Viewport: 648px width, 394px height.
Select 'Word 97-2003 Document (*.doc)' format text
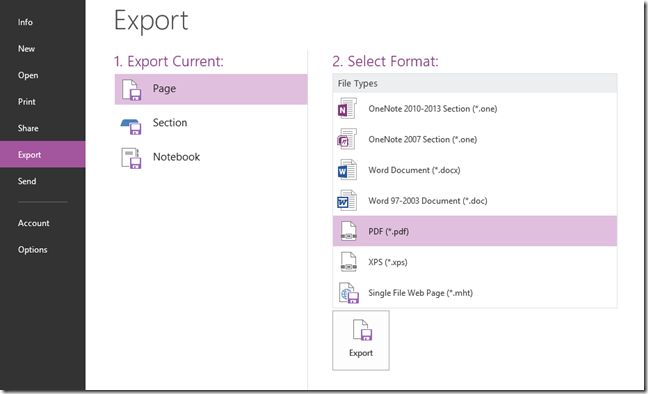point(428,201)
